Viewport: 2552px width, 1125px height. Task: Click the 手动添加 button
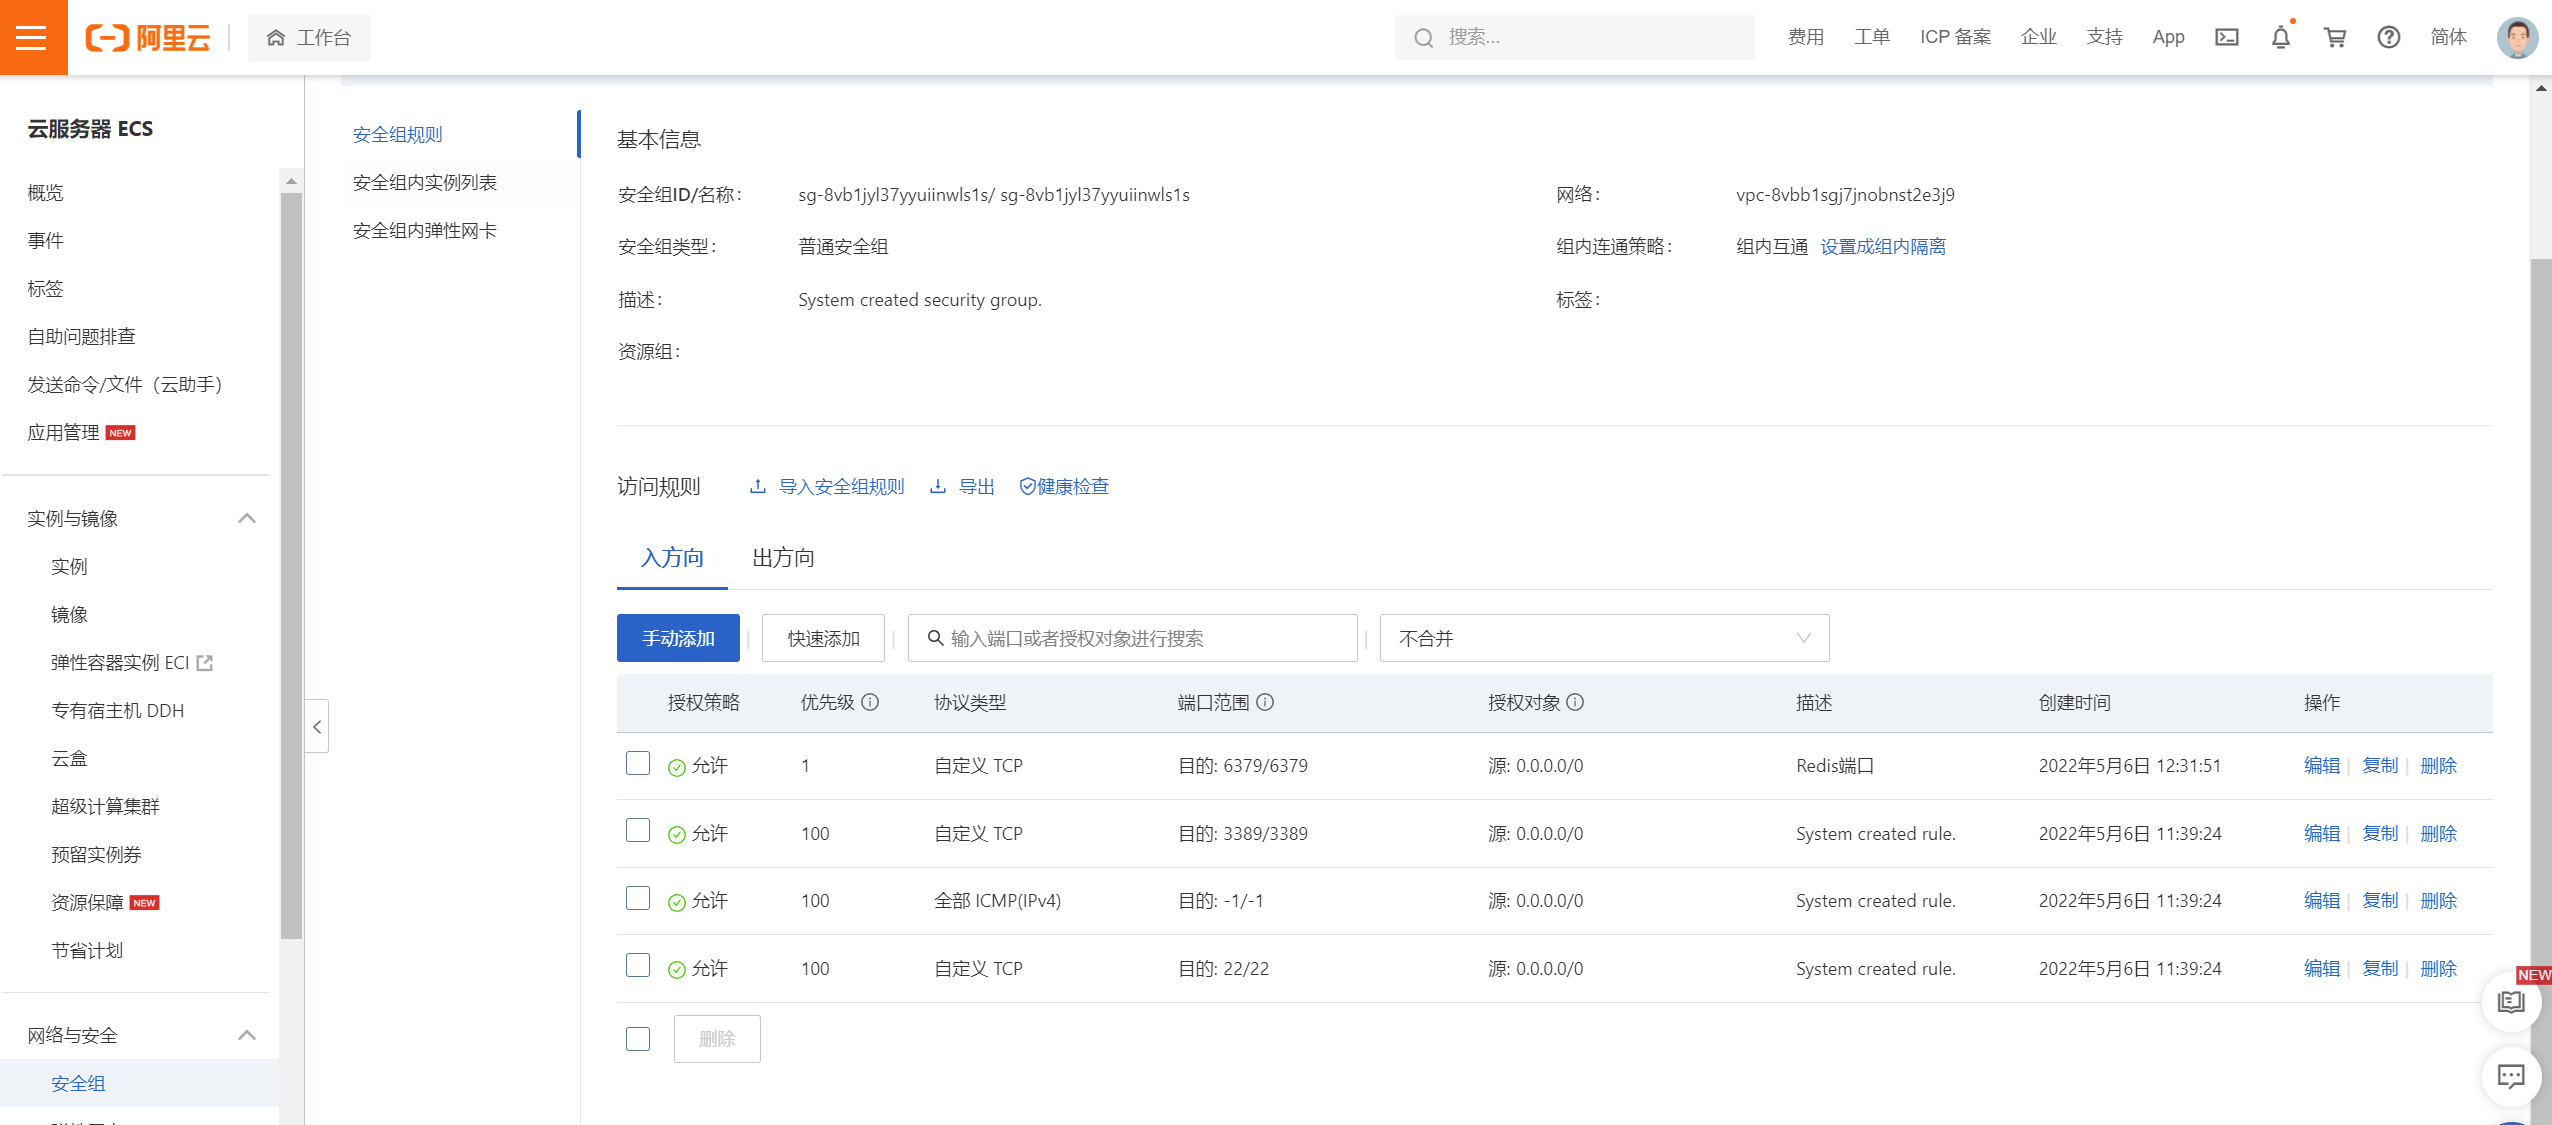678,638
